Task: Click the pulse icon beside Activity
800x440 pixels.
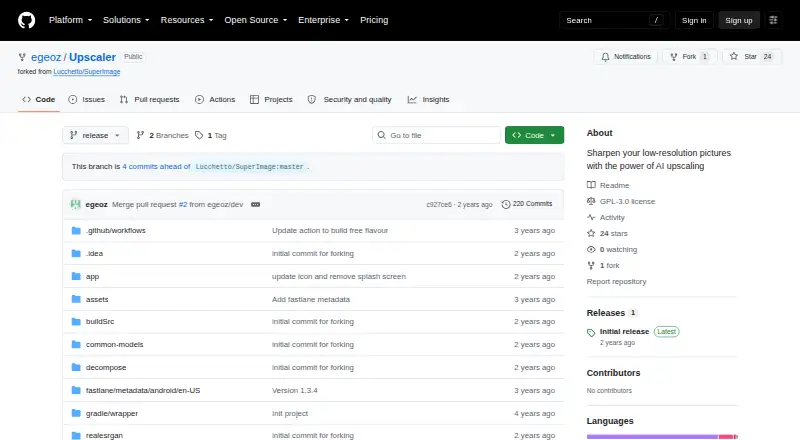Action: click(591, 217)
